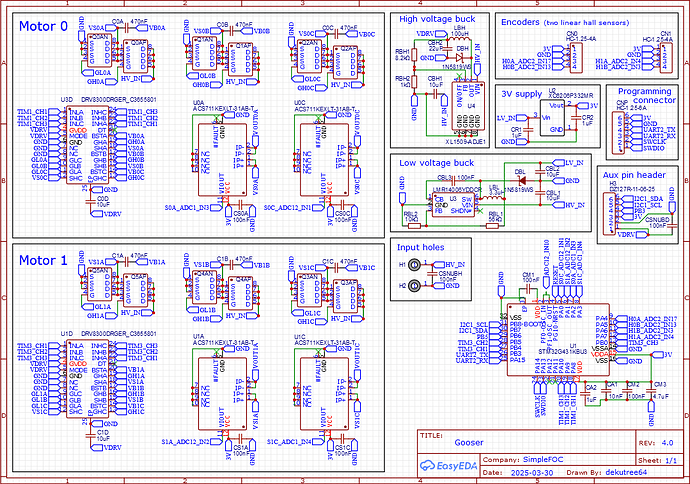Viewport: 690px width, 484px height.
Task: Click the High voltage buck heading
Action: 435,19
